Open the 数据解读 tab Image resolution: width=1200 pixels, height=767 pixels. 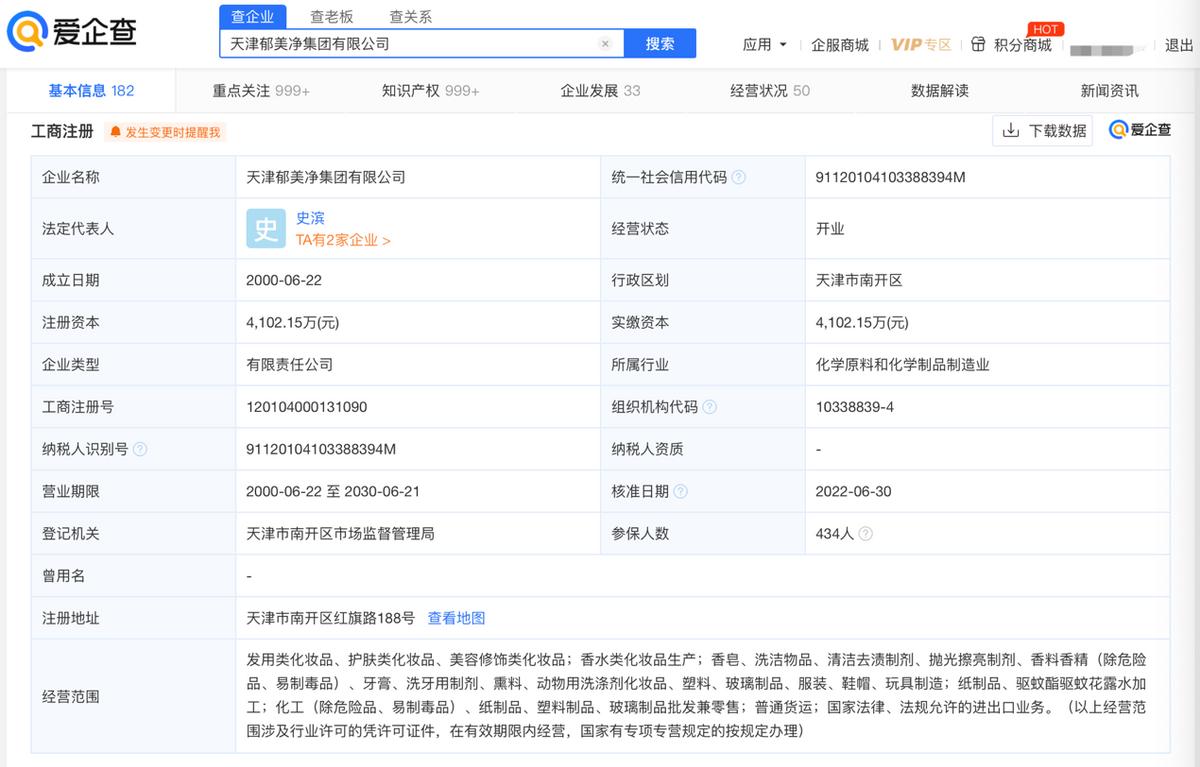click(940, 90)
